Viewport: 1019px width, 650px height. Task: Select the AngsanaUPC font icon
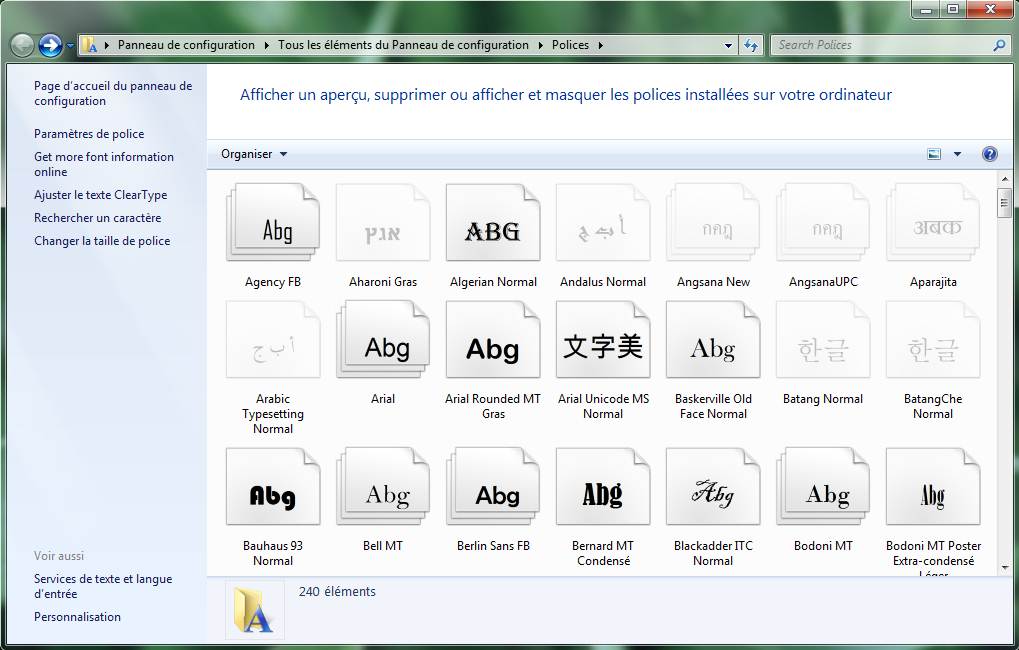[823, 223]
